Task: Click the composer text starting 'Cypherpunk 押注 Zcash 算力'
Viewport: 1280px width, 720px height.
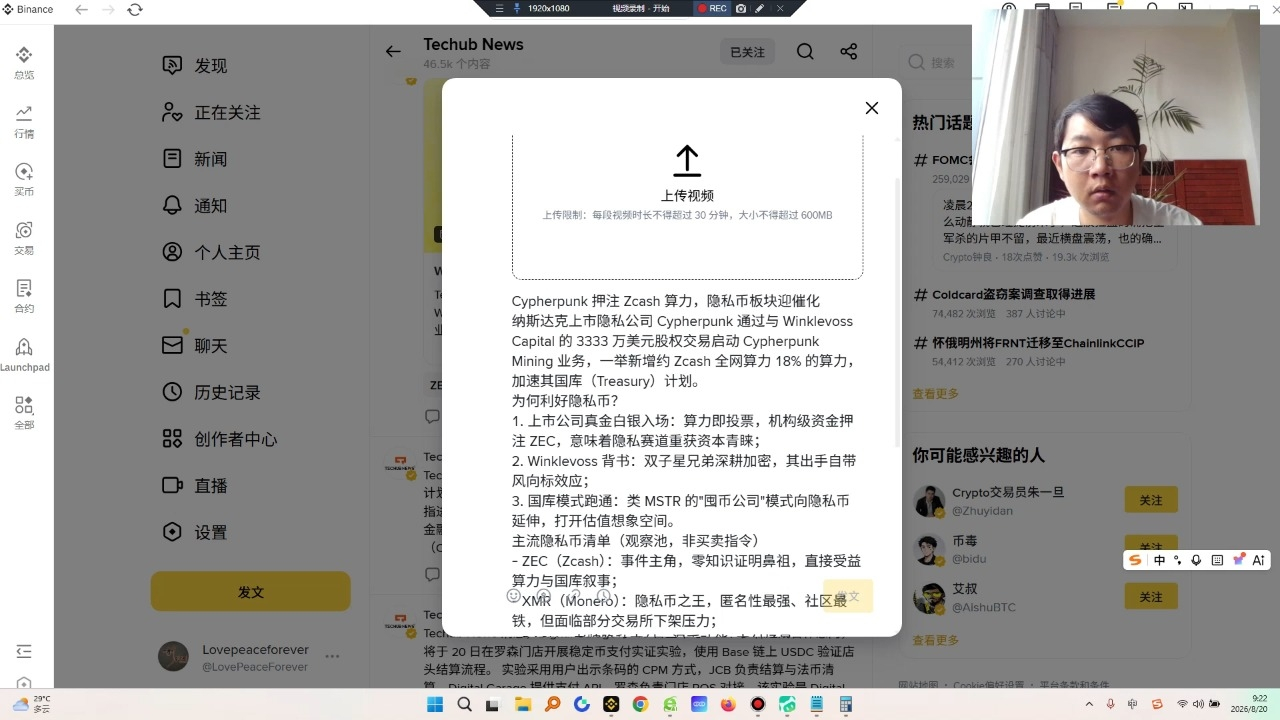Action: (666, 301)
